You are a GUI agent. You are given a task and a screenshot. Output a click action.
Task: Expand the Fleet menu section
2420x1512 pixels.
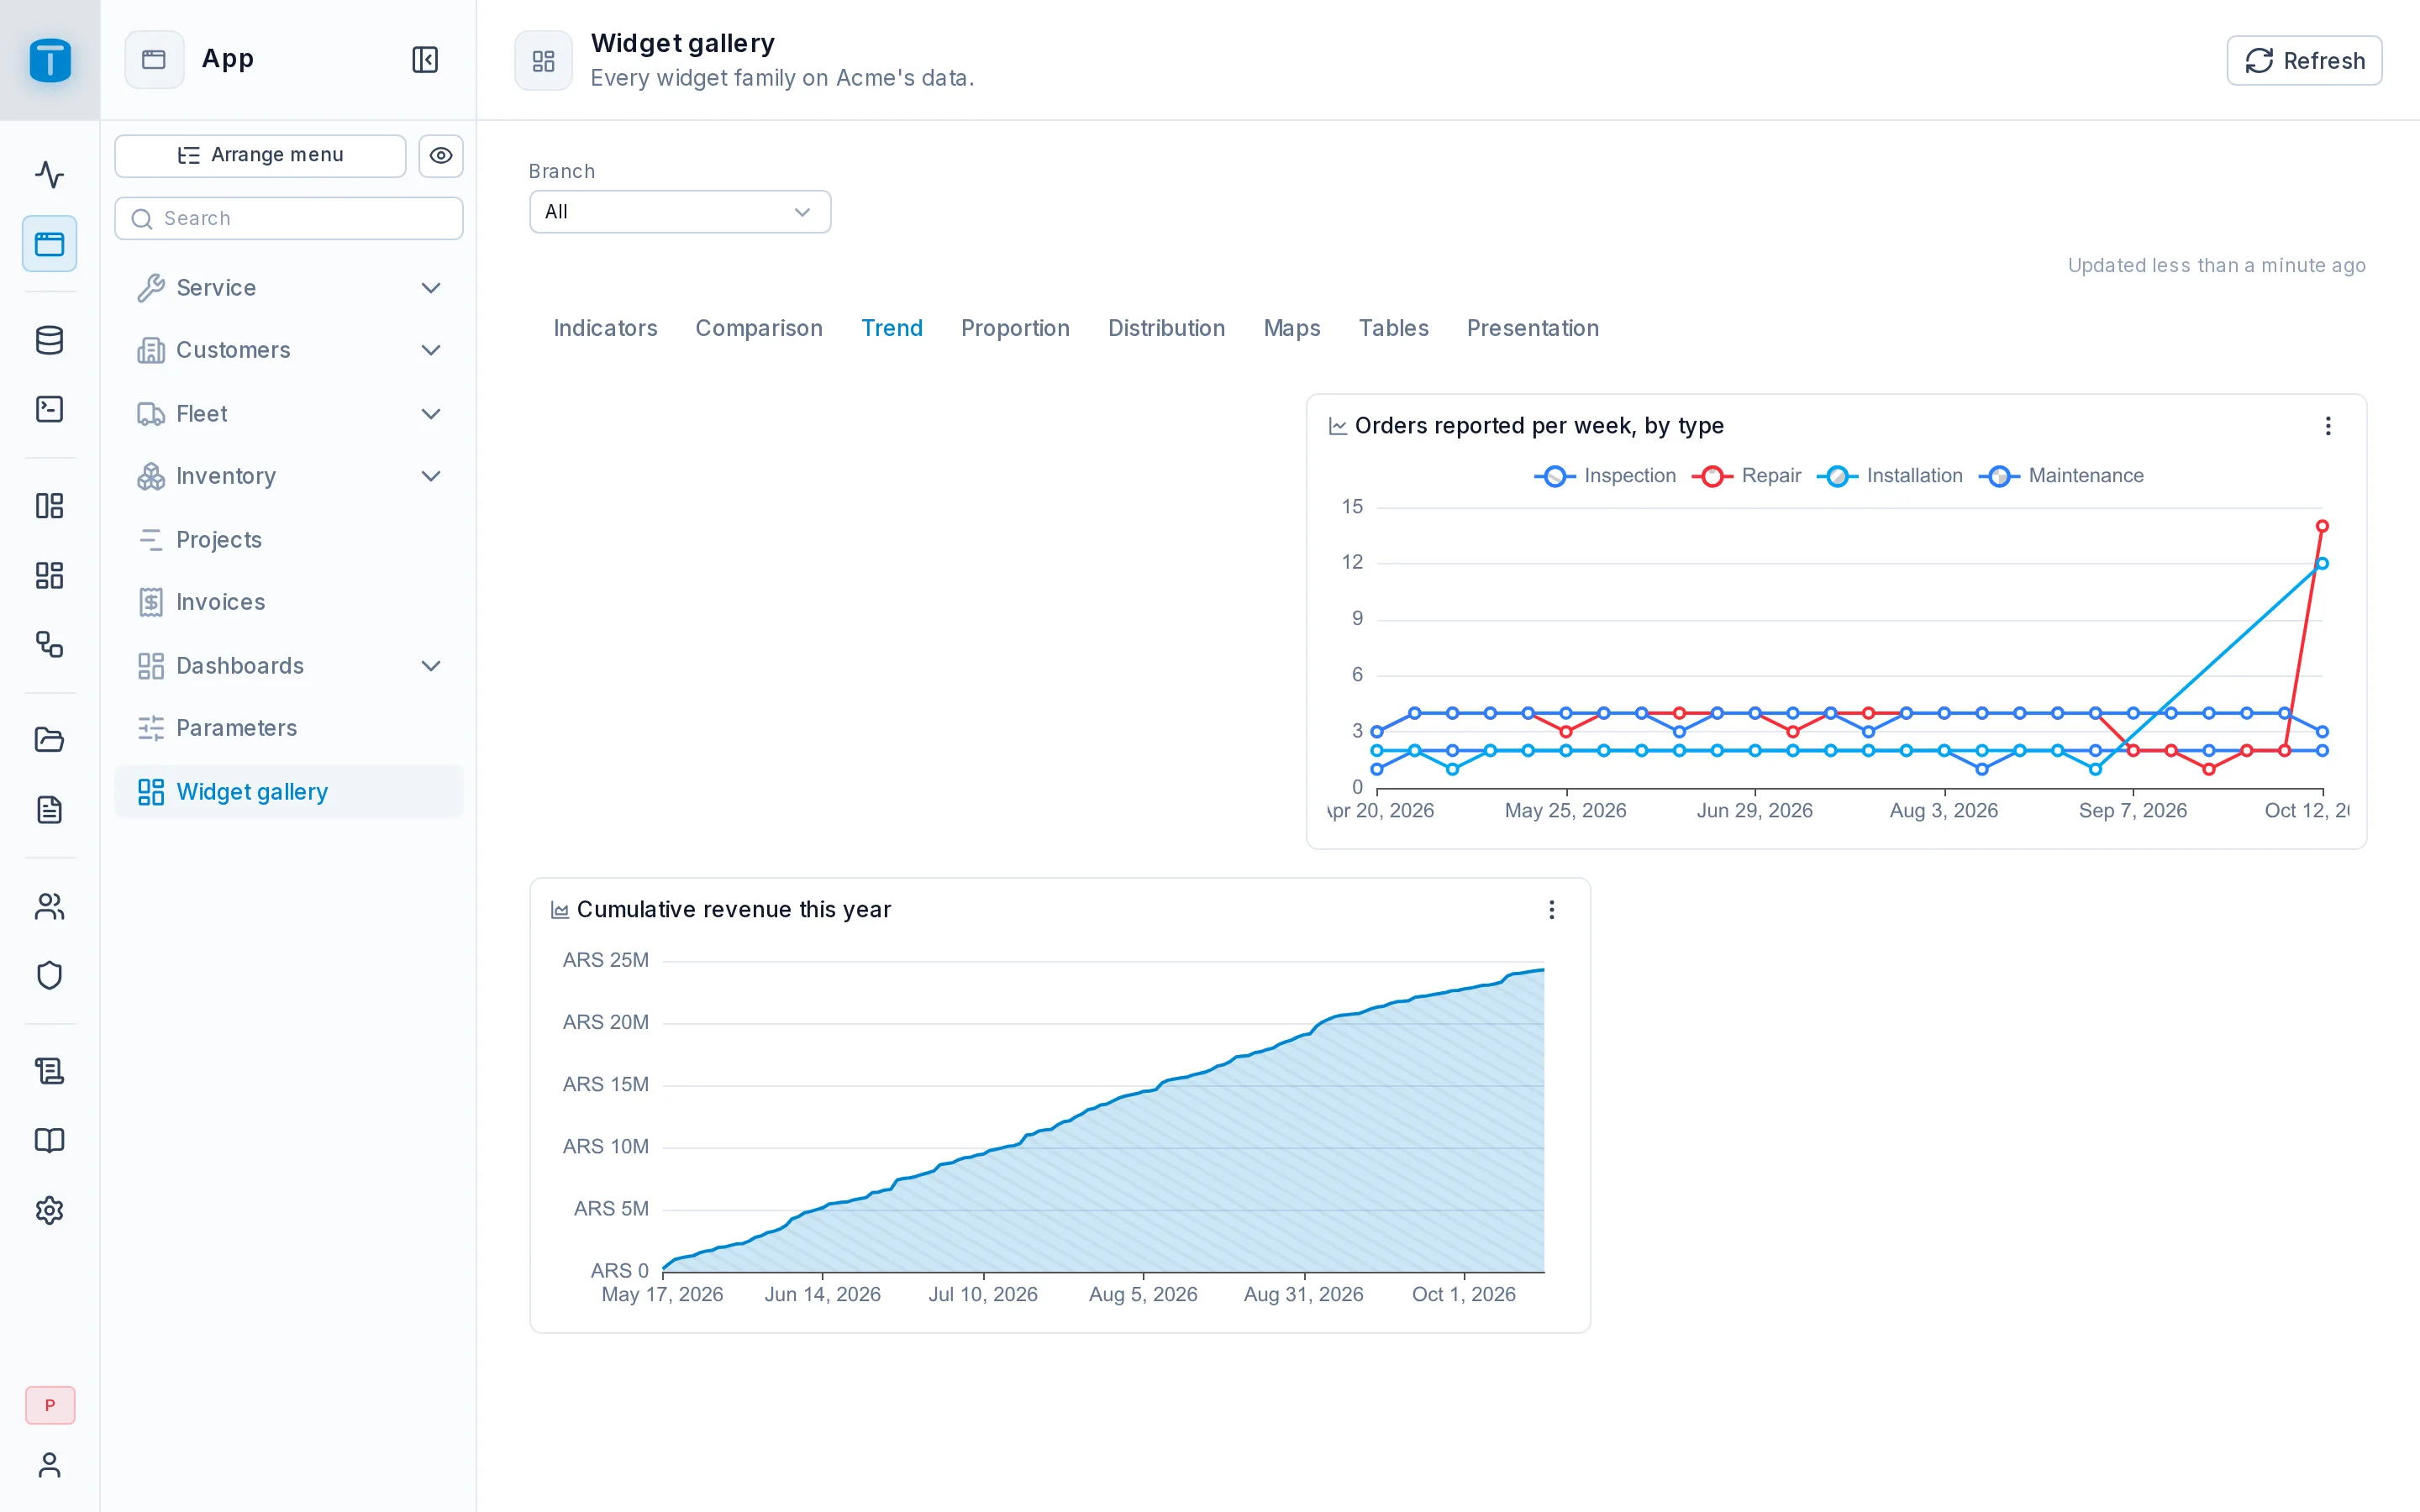click(289, 414)
